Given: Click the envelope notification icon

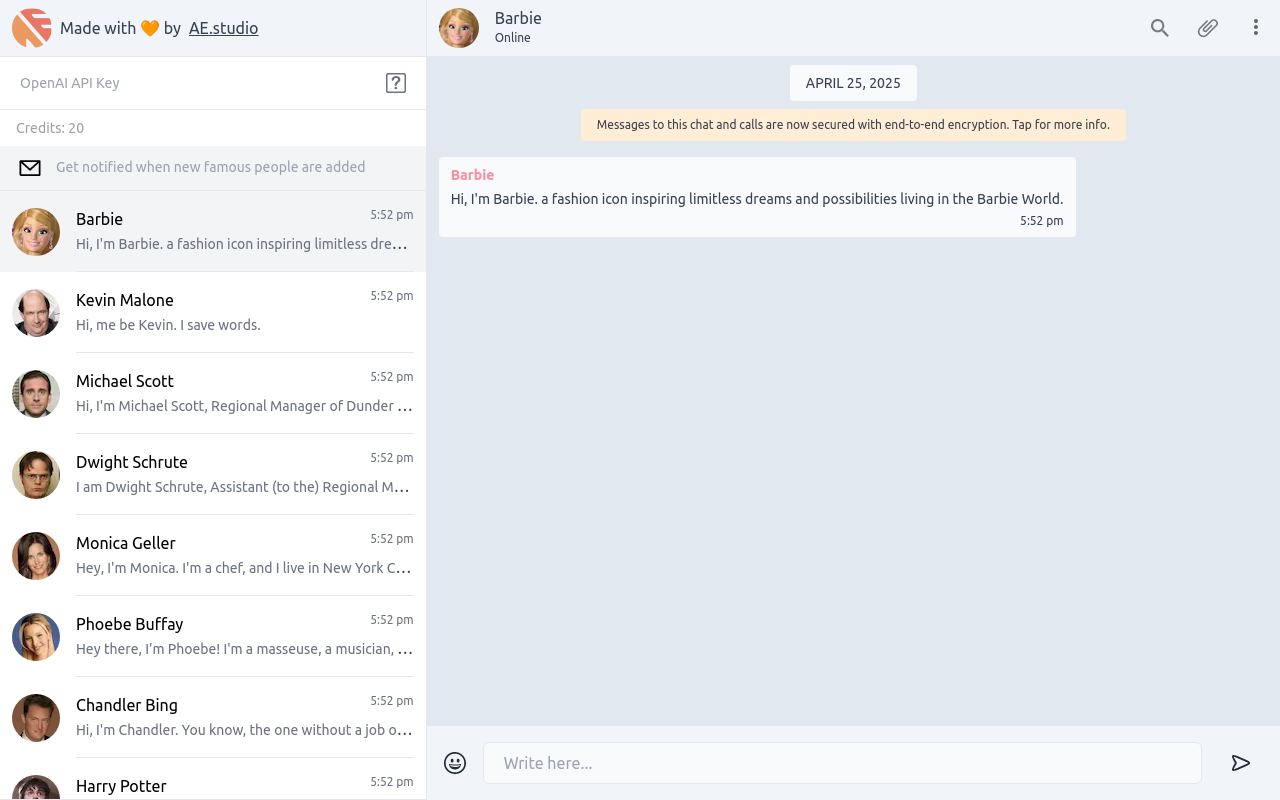Looking at the screenshot, I should click(30, 168).
